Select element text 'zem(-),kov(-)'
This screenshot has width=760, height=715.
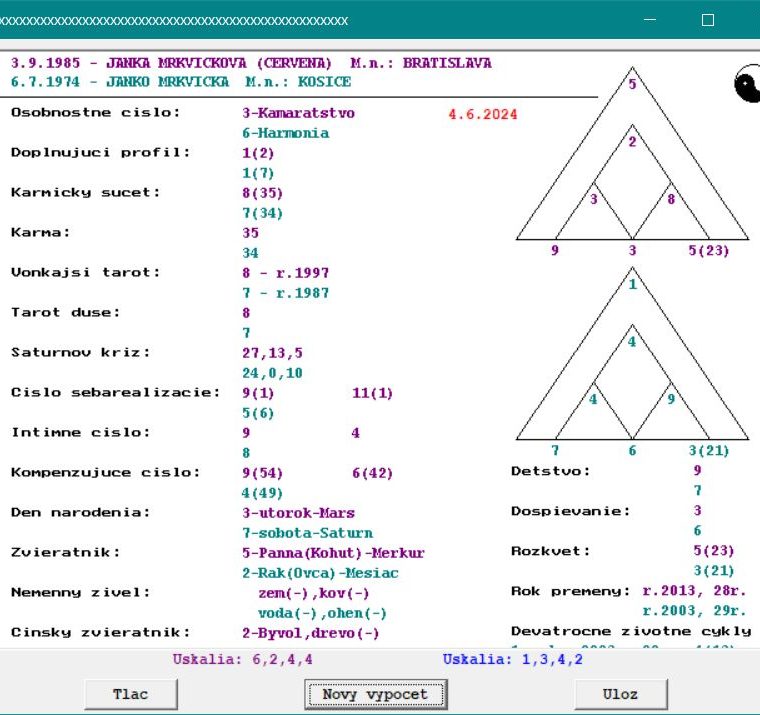coord(314,593)
